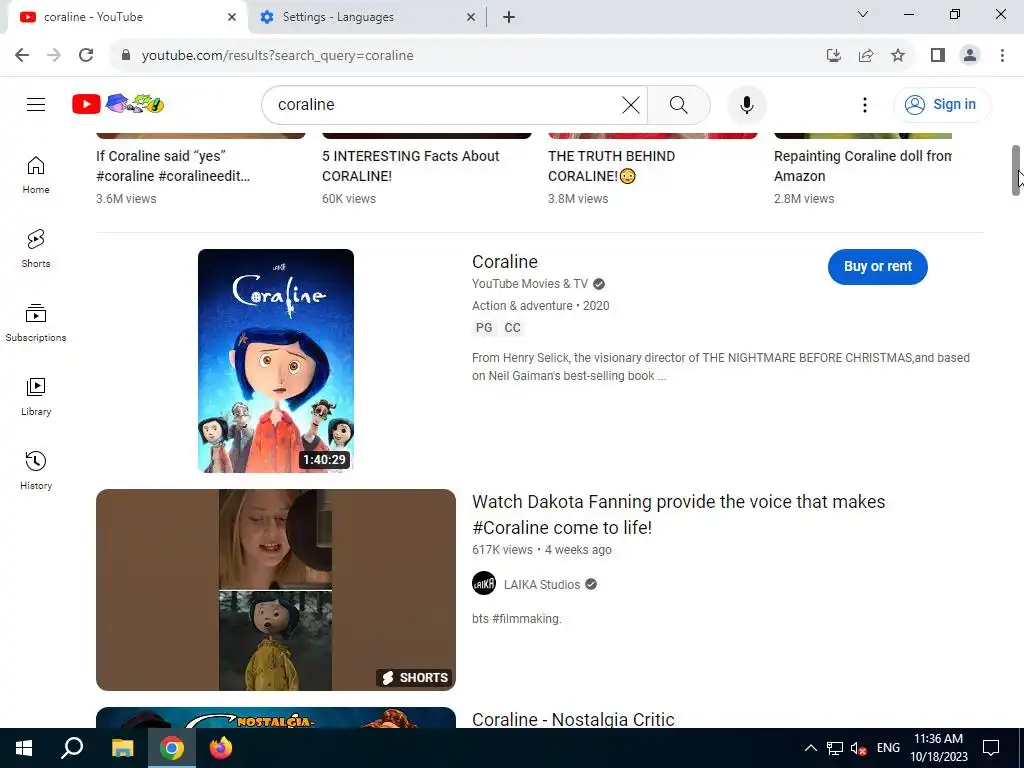Open Windows Start menu
The image size is (1024, 768).
click(x=24, y=748)
